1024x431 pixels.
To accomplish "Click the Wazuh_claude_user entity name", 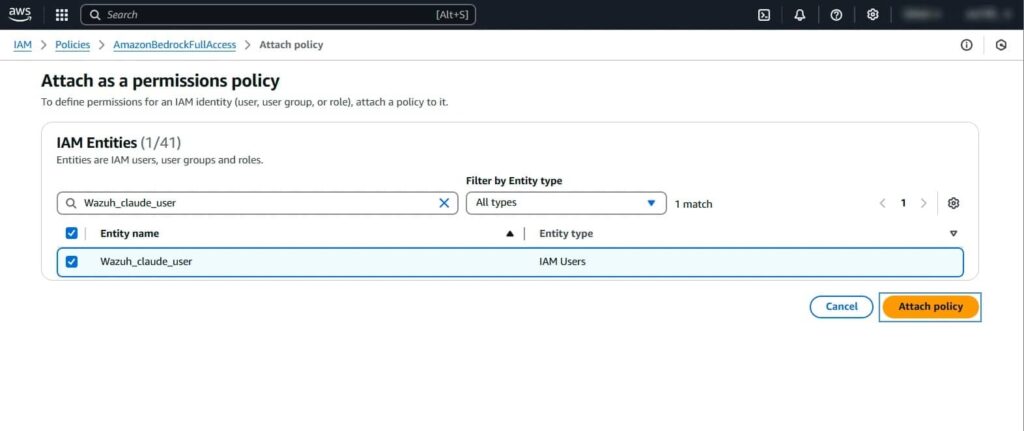I will (146, 262).
